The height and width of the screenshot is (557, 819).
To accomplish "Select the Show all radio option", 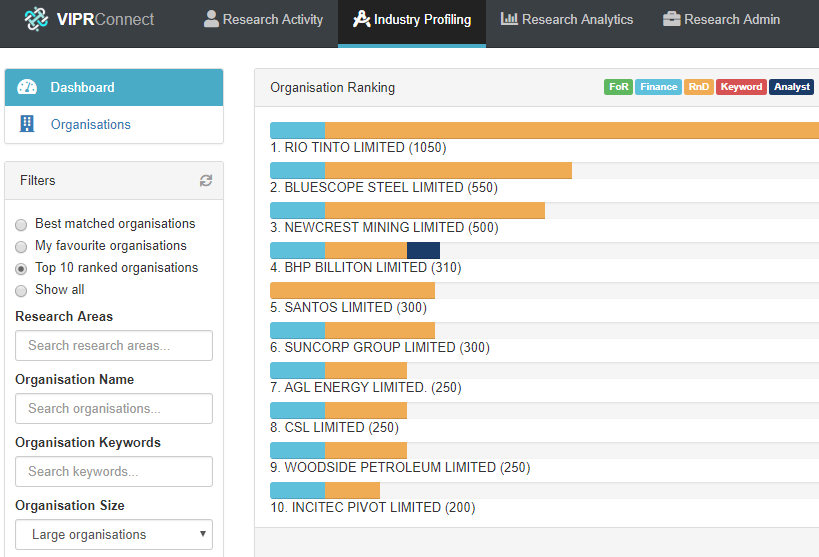I will pos(21,291).
